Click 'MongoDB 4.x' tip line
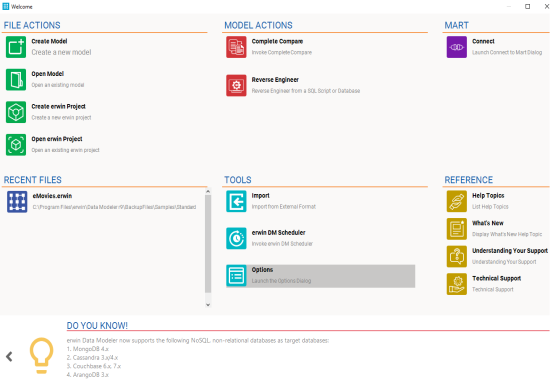550x380 pixels. (x=88, y=349)
